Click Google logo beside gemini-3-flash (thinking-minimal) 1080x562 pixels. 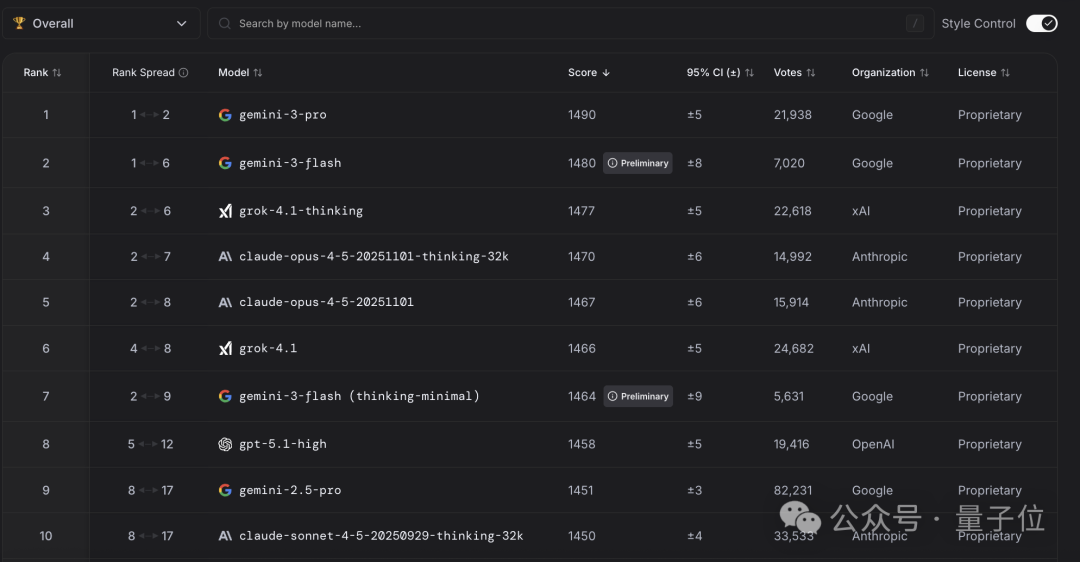coord(225,396)
